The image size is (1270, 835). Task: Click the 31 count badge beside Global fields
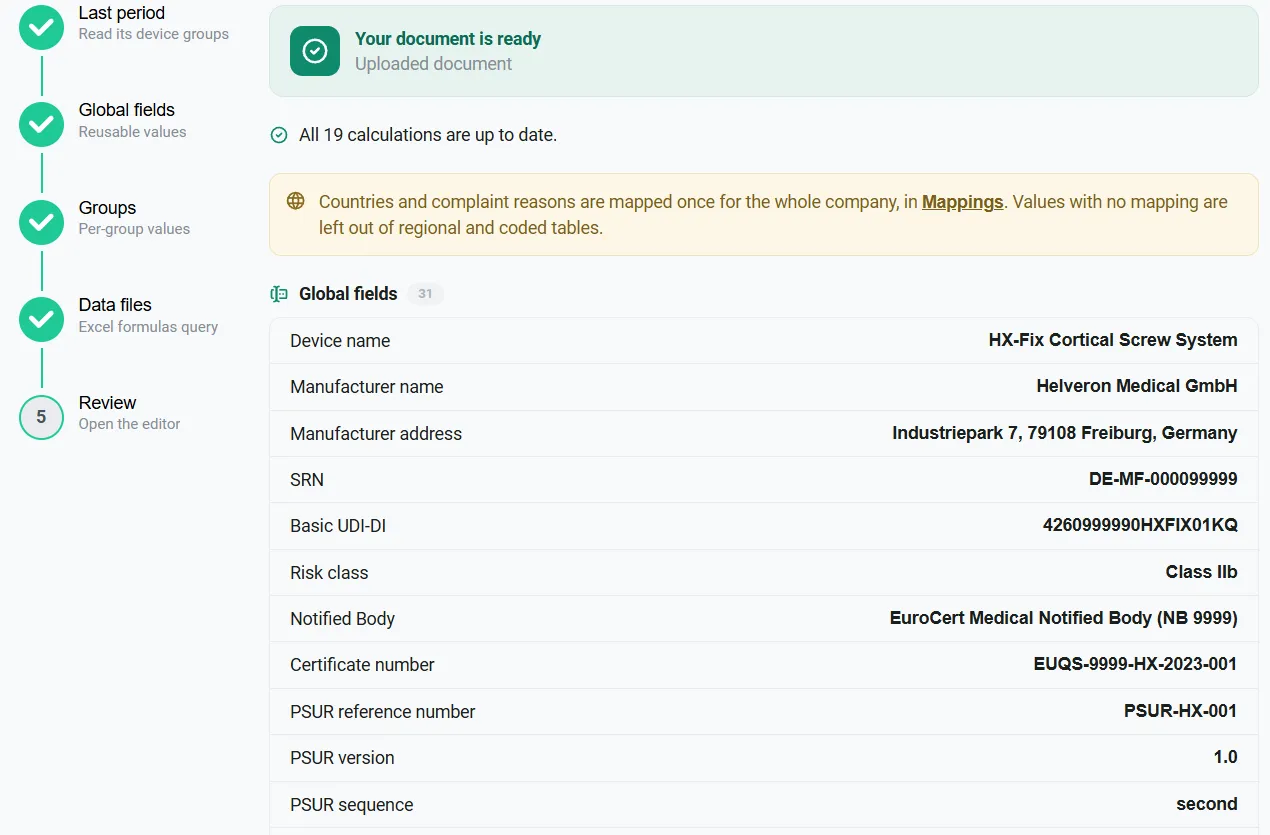(425, 294)
